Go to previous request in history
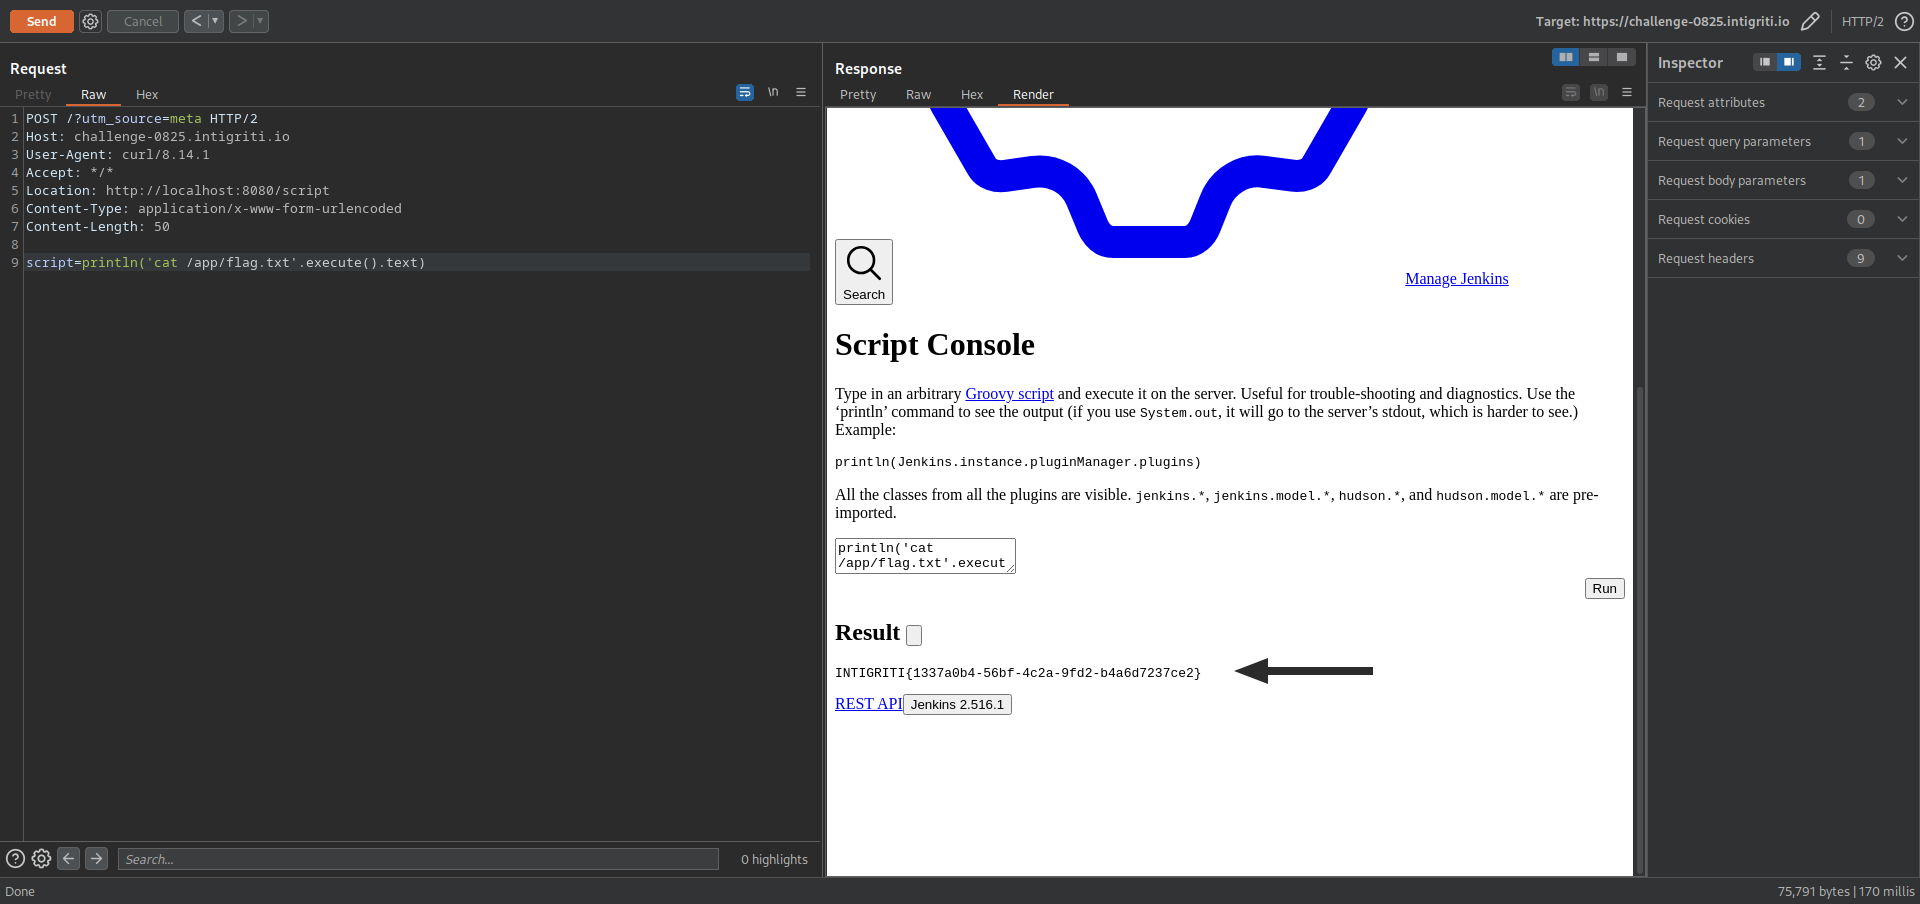Screen dimensions: 1920x904 [196, 21]
